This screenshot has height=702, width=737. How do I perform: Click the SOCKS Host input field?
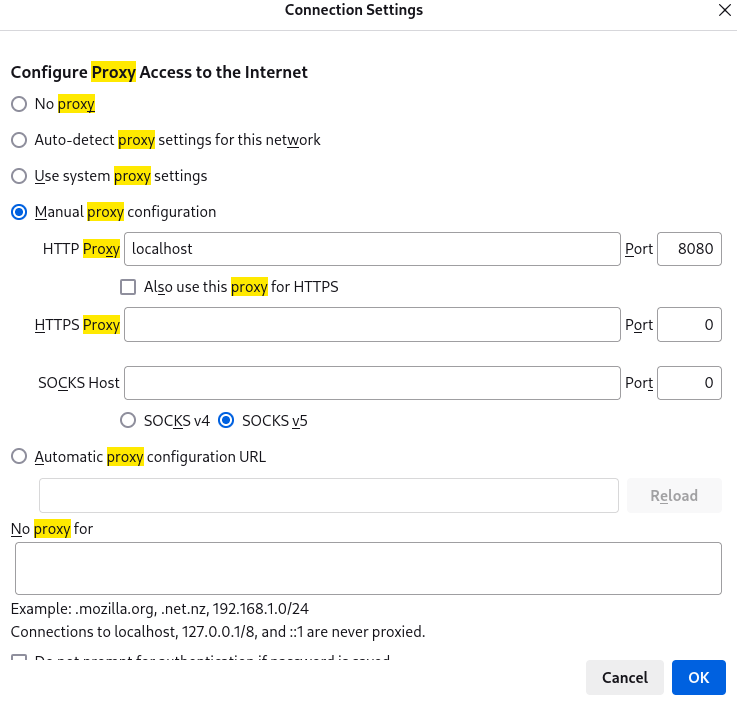click(372, 382)
